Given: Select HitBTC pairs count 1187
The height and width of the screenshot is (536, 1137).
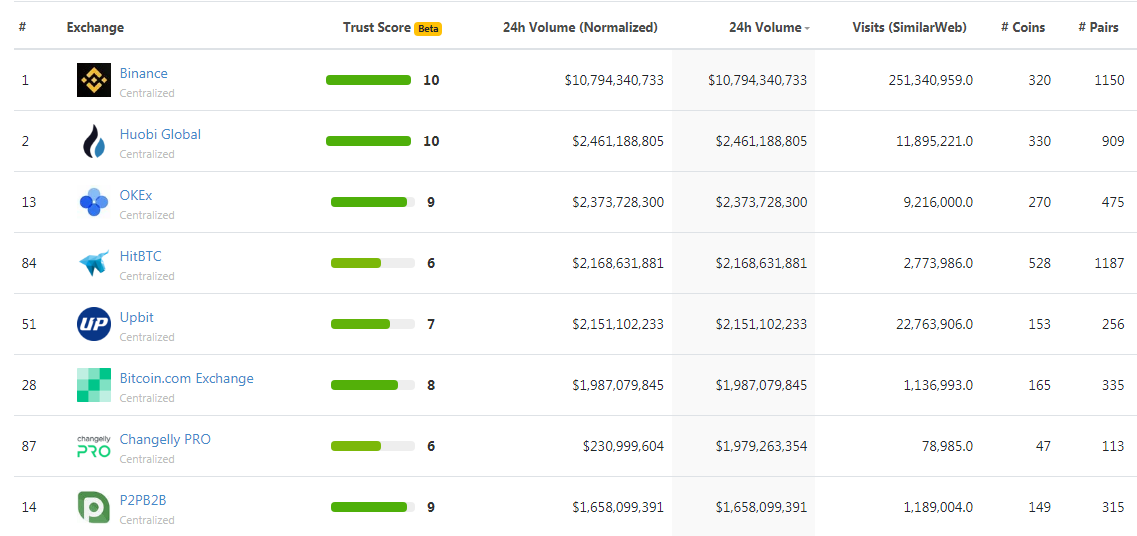Looking at the screenshot, I should pyautogui.click(x=1109, y=263).
